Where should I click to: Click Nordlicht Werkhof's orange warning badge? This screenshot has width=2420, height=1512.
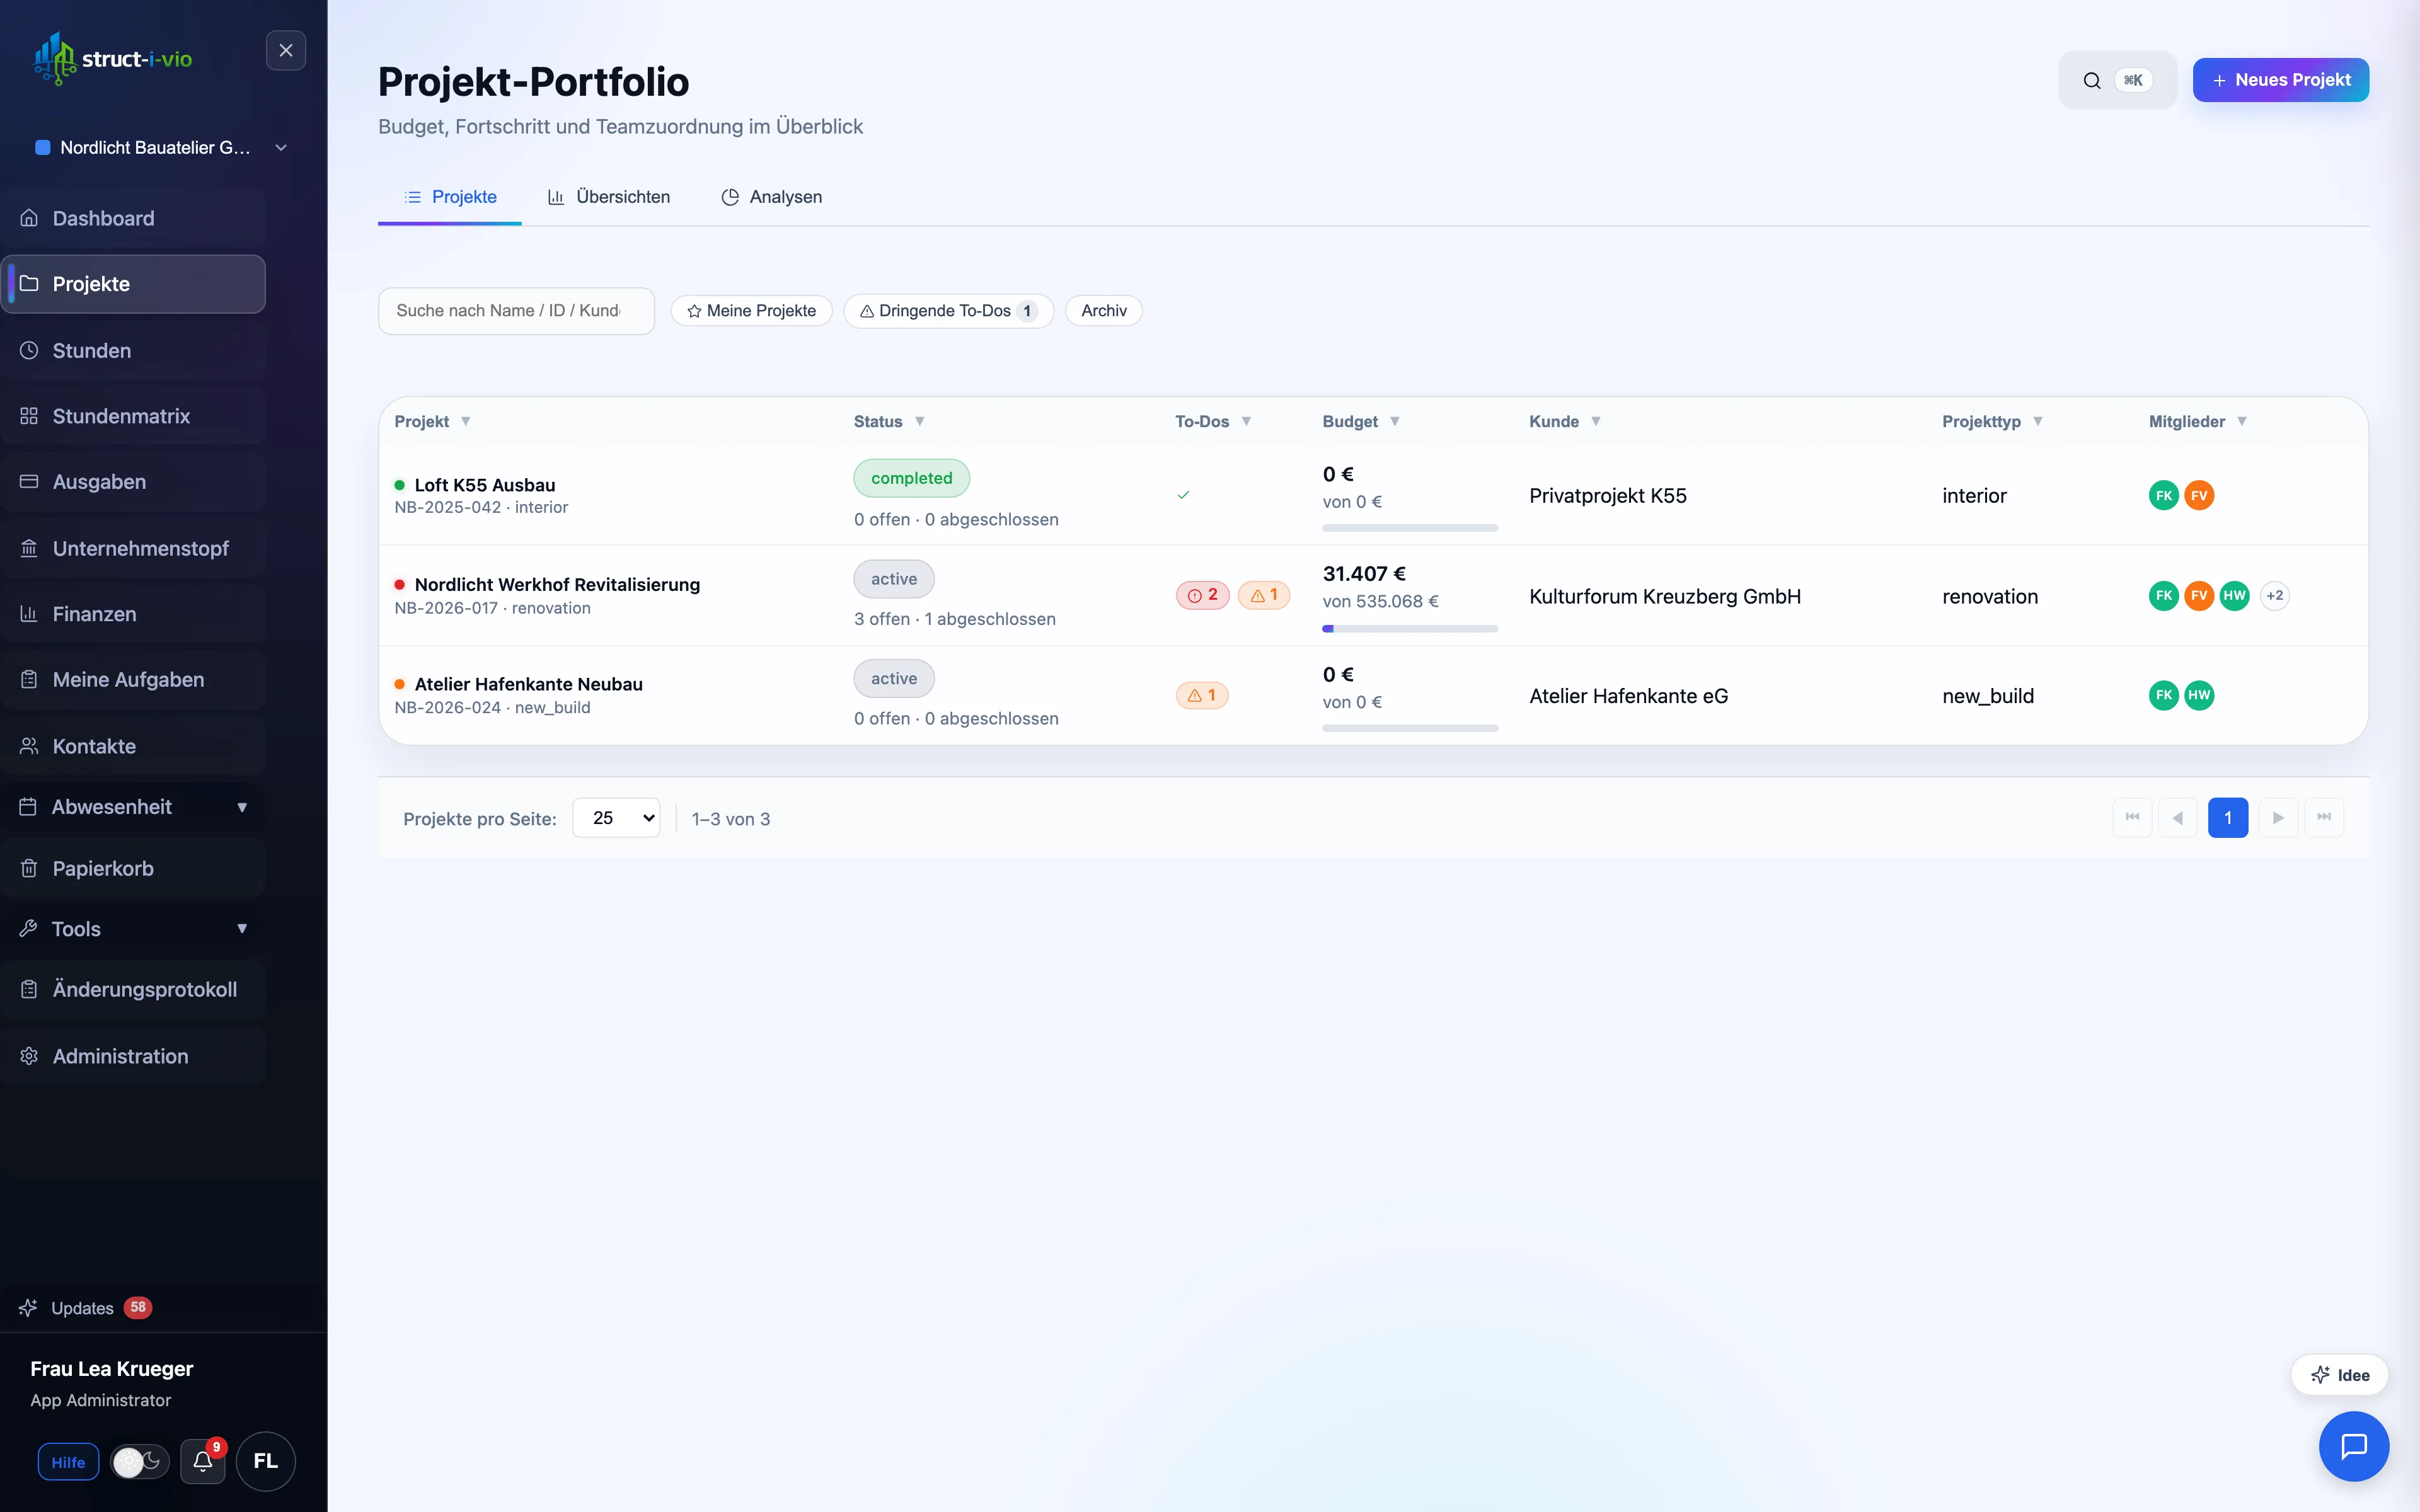[1264, 595]
